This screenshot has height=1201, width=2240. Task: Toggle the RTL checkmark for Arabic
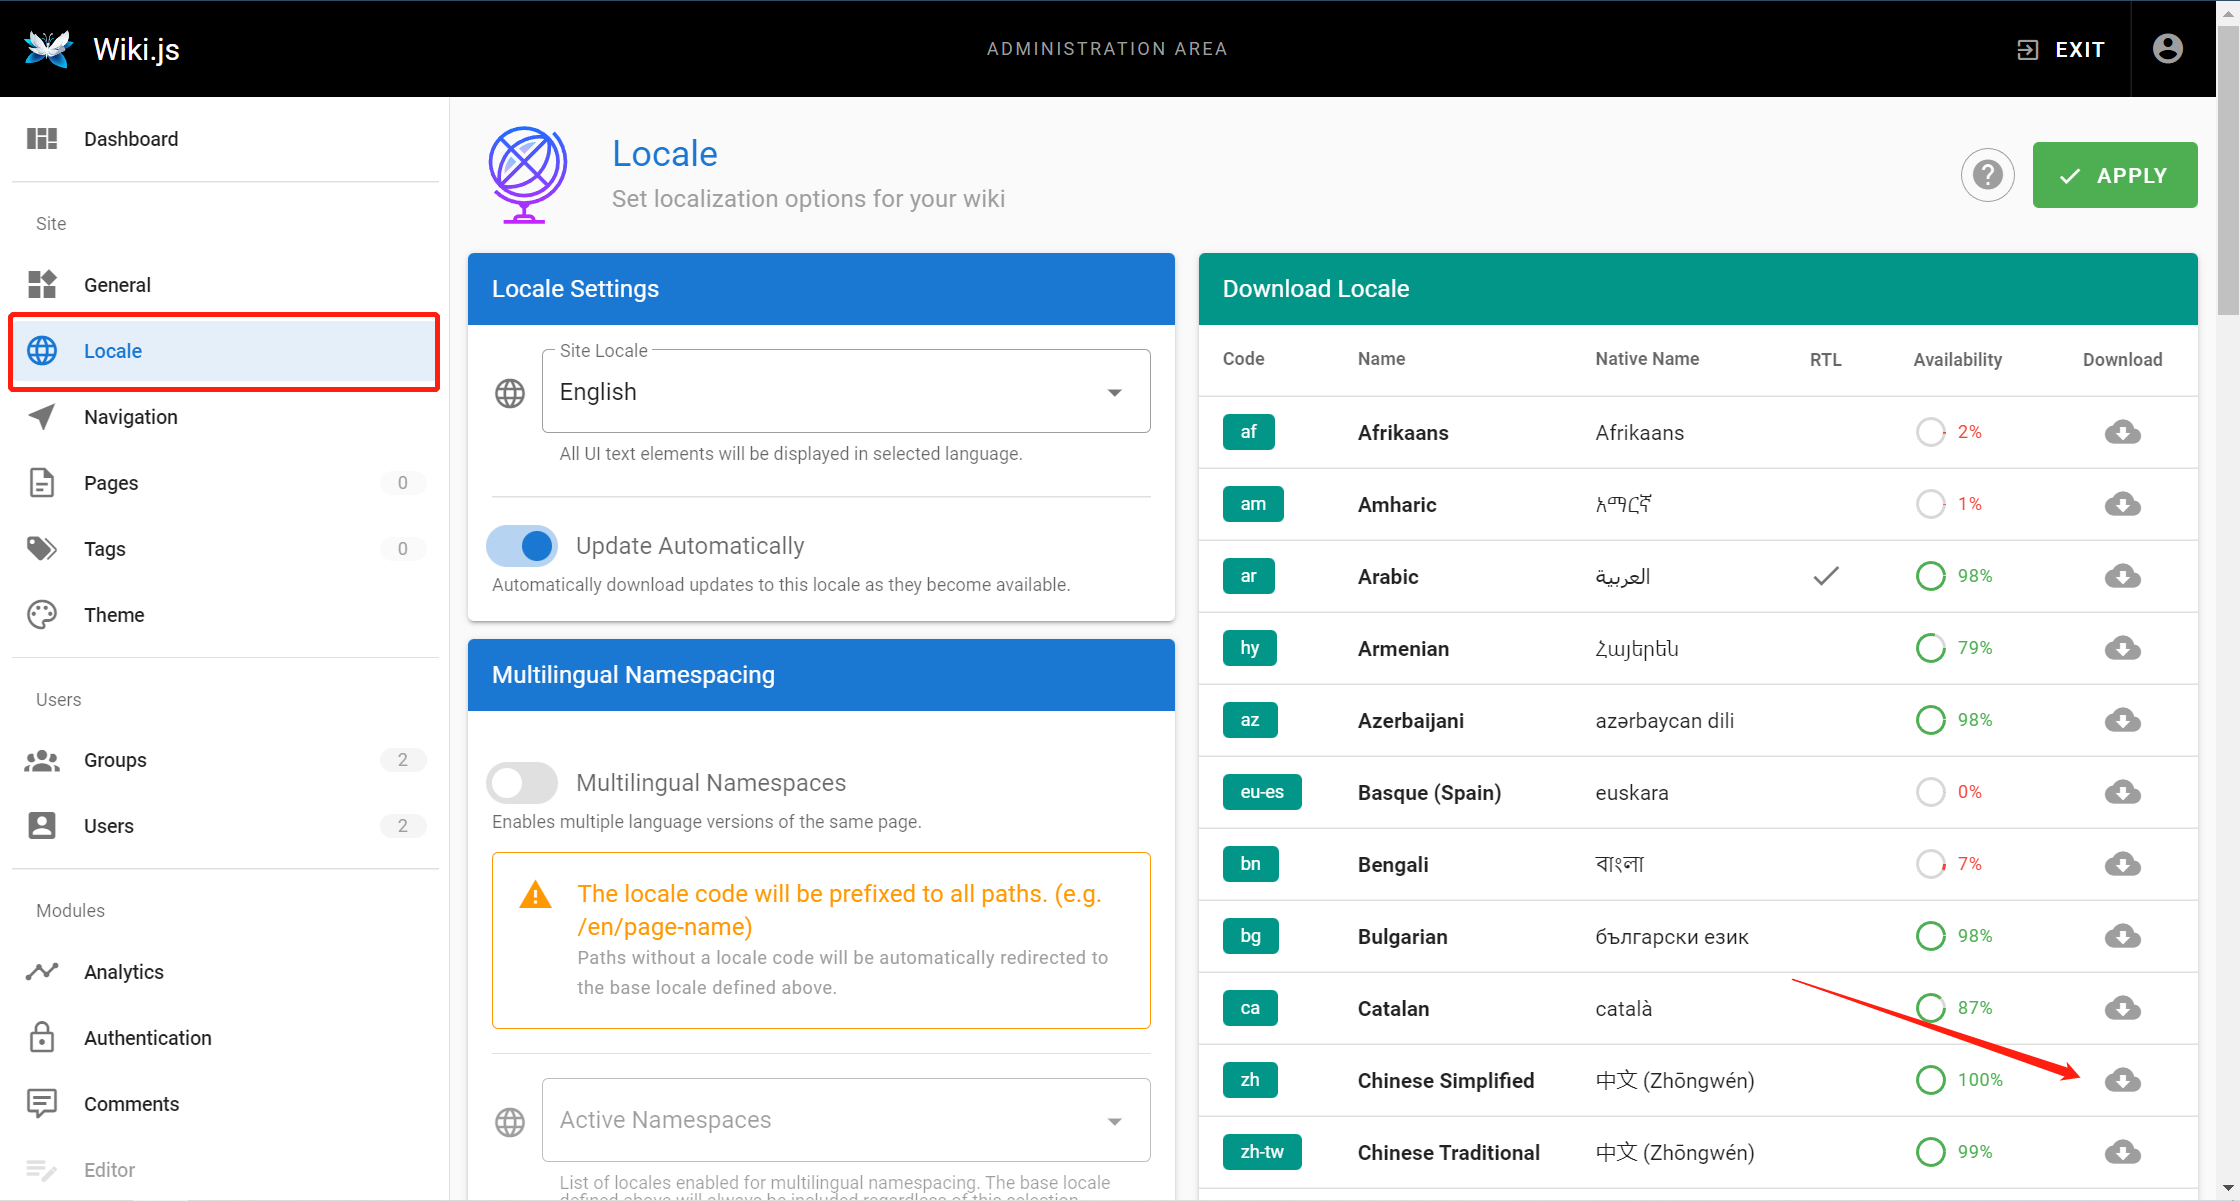coord(1826,576)
